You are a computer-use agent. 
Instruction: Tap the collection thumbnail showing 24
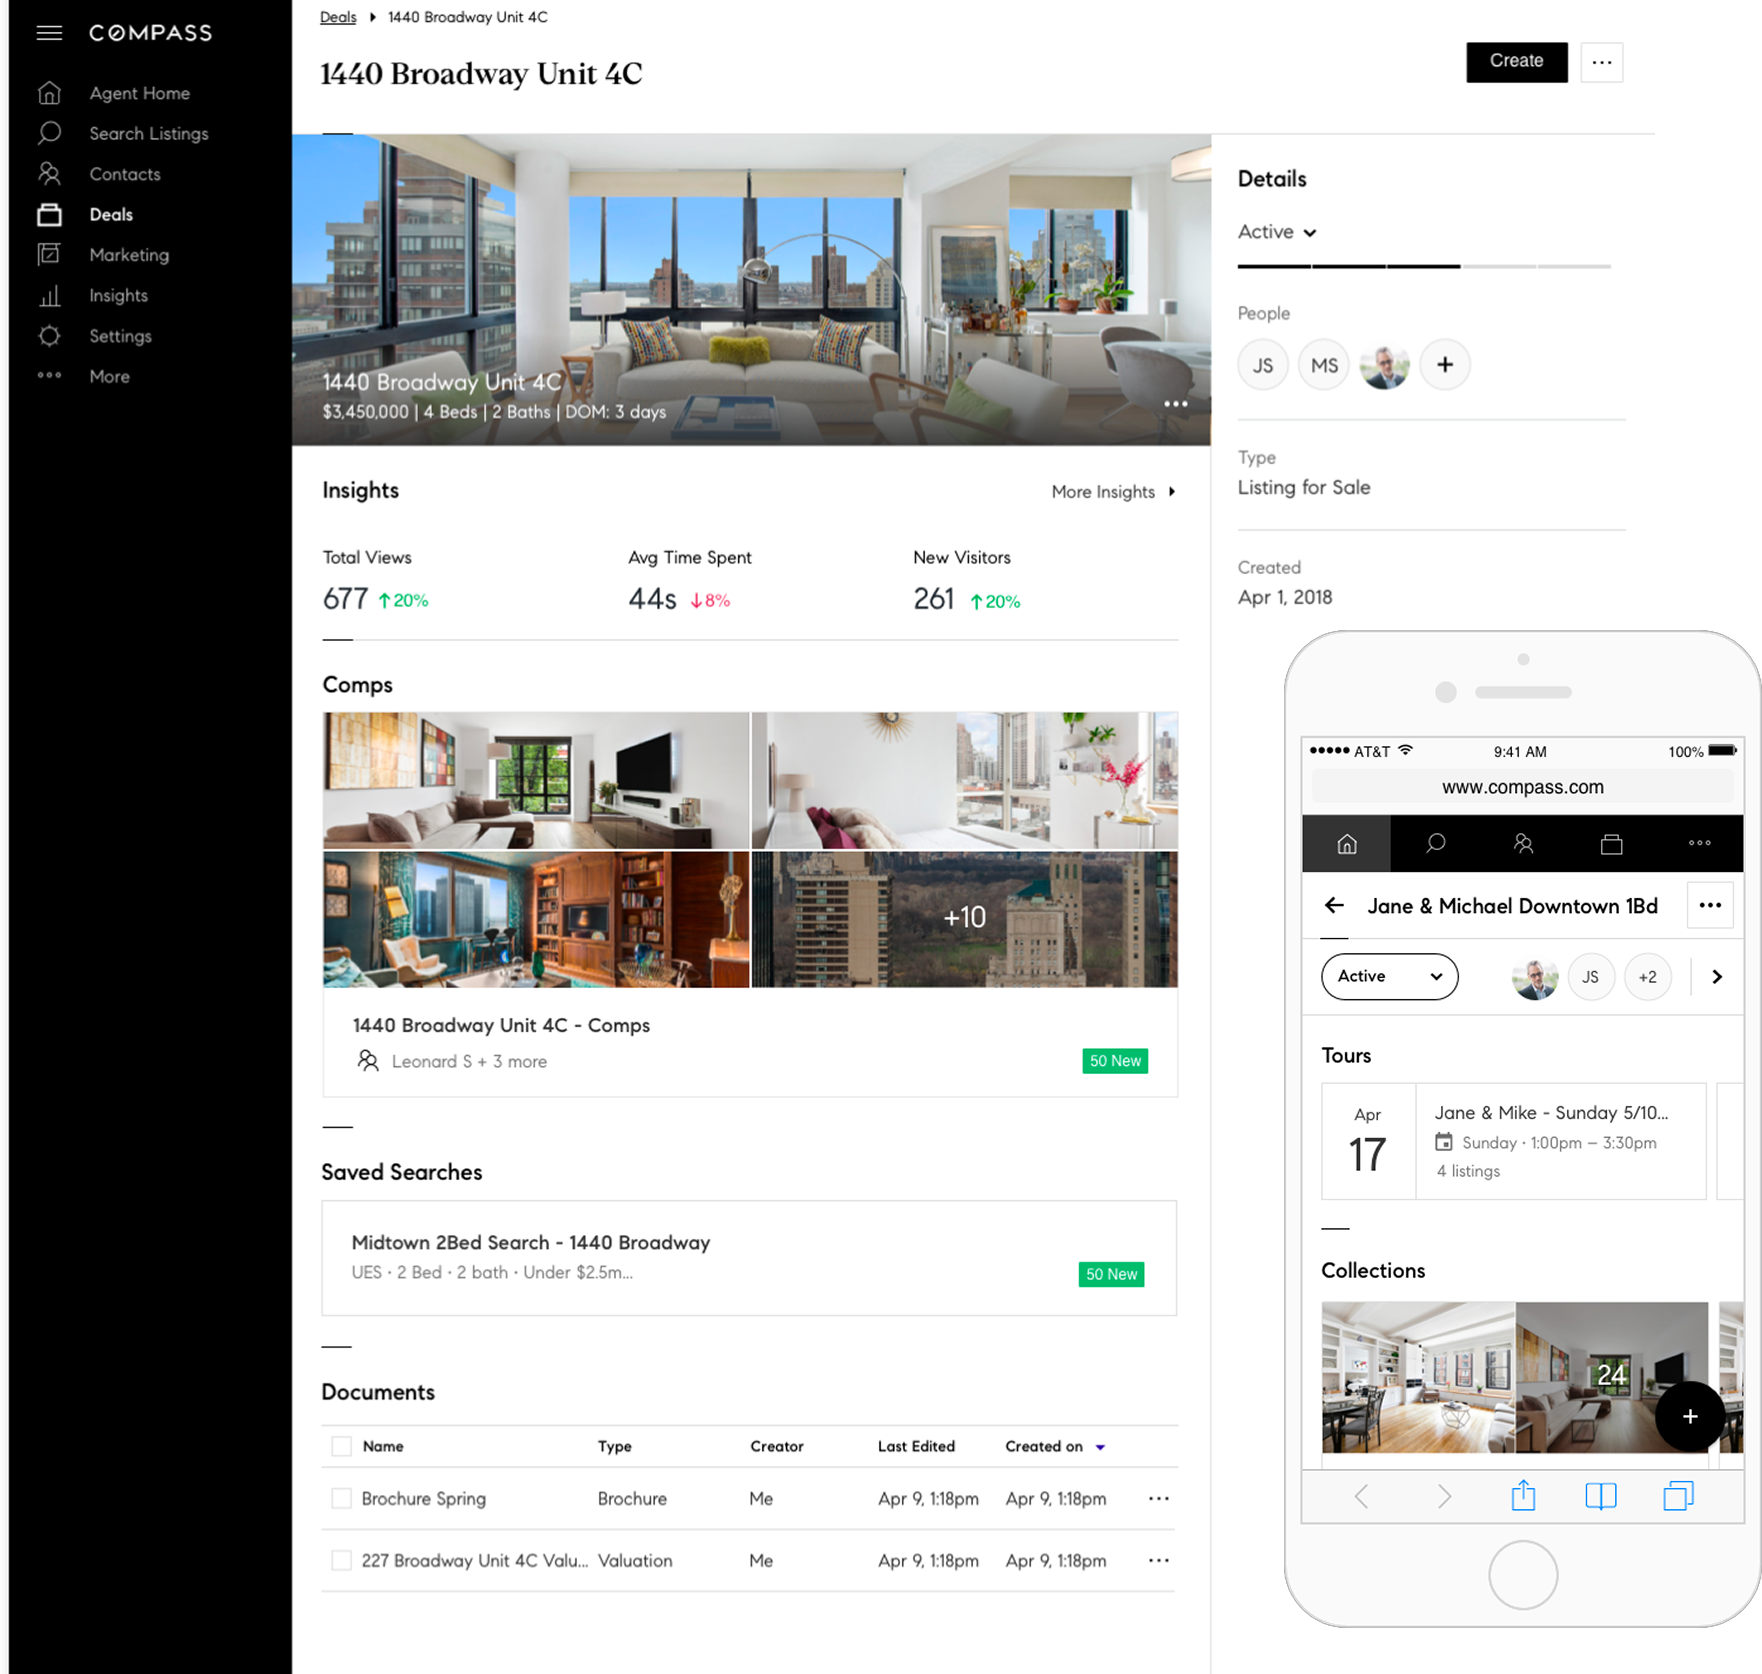tap(1611, 1377)
